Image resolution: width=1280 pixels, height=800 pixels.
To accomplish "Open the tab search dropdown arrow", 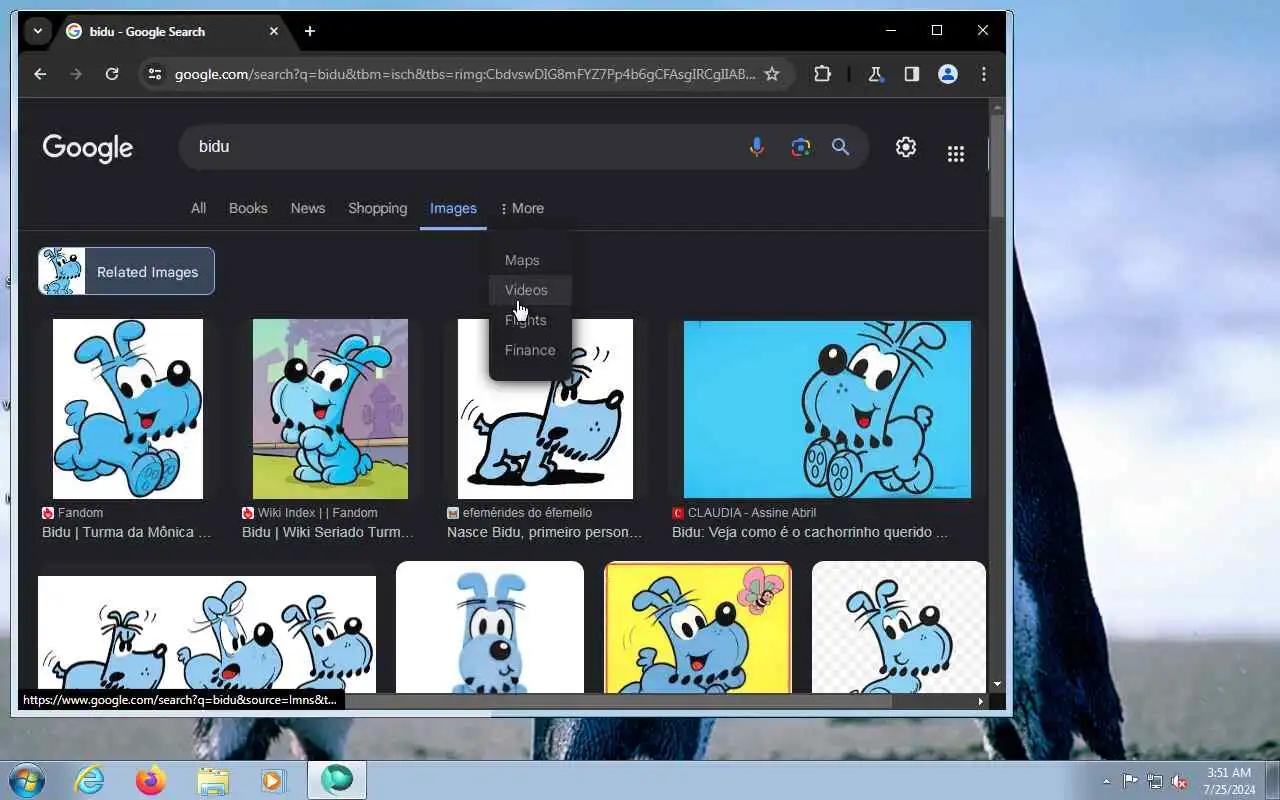I will [x=38, y=31].
